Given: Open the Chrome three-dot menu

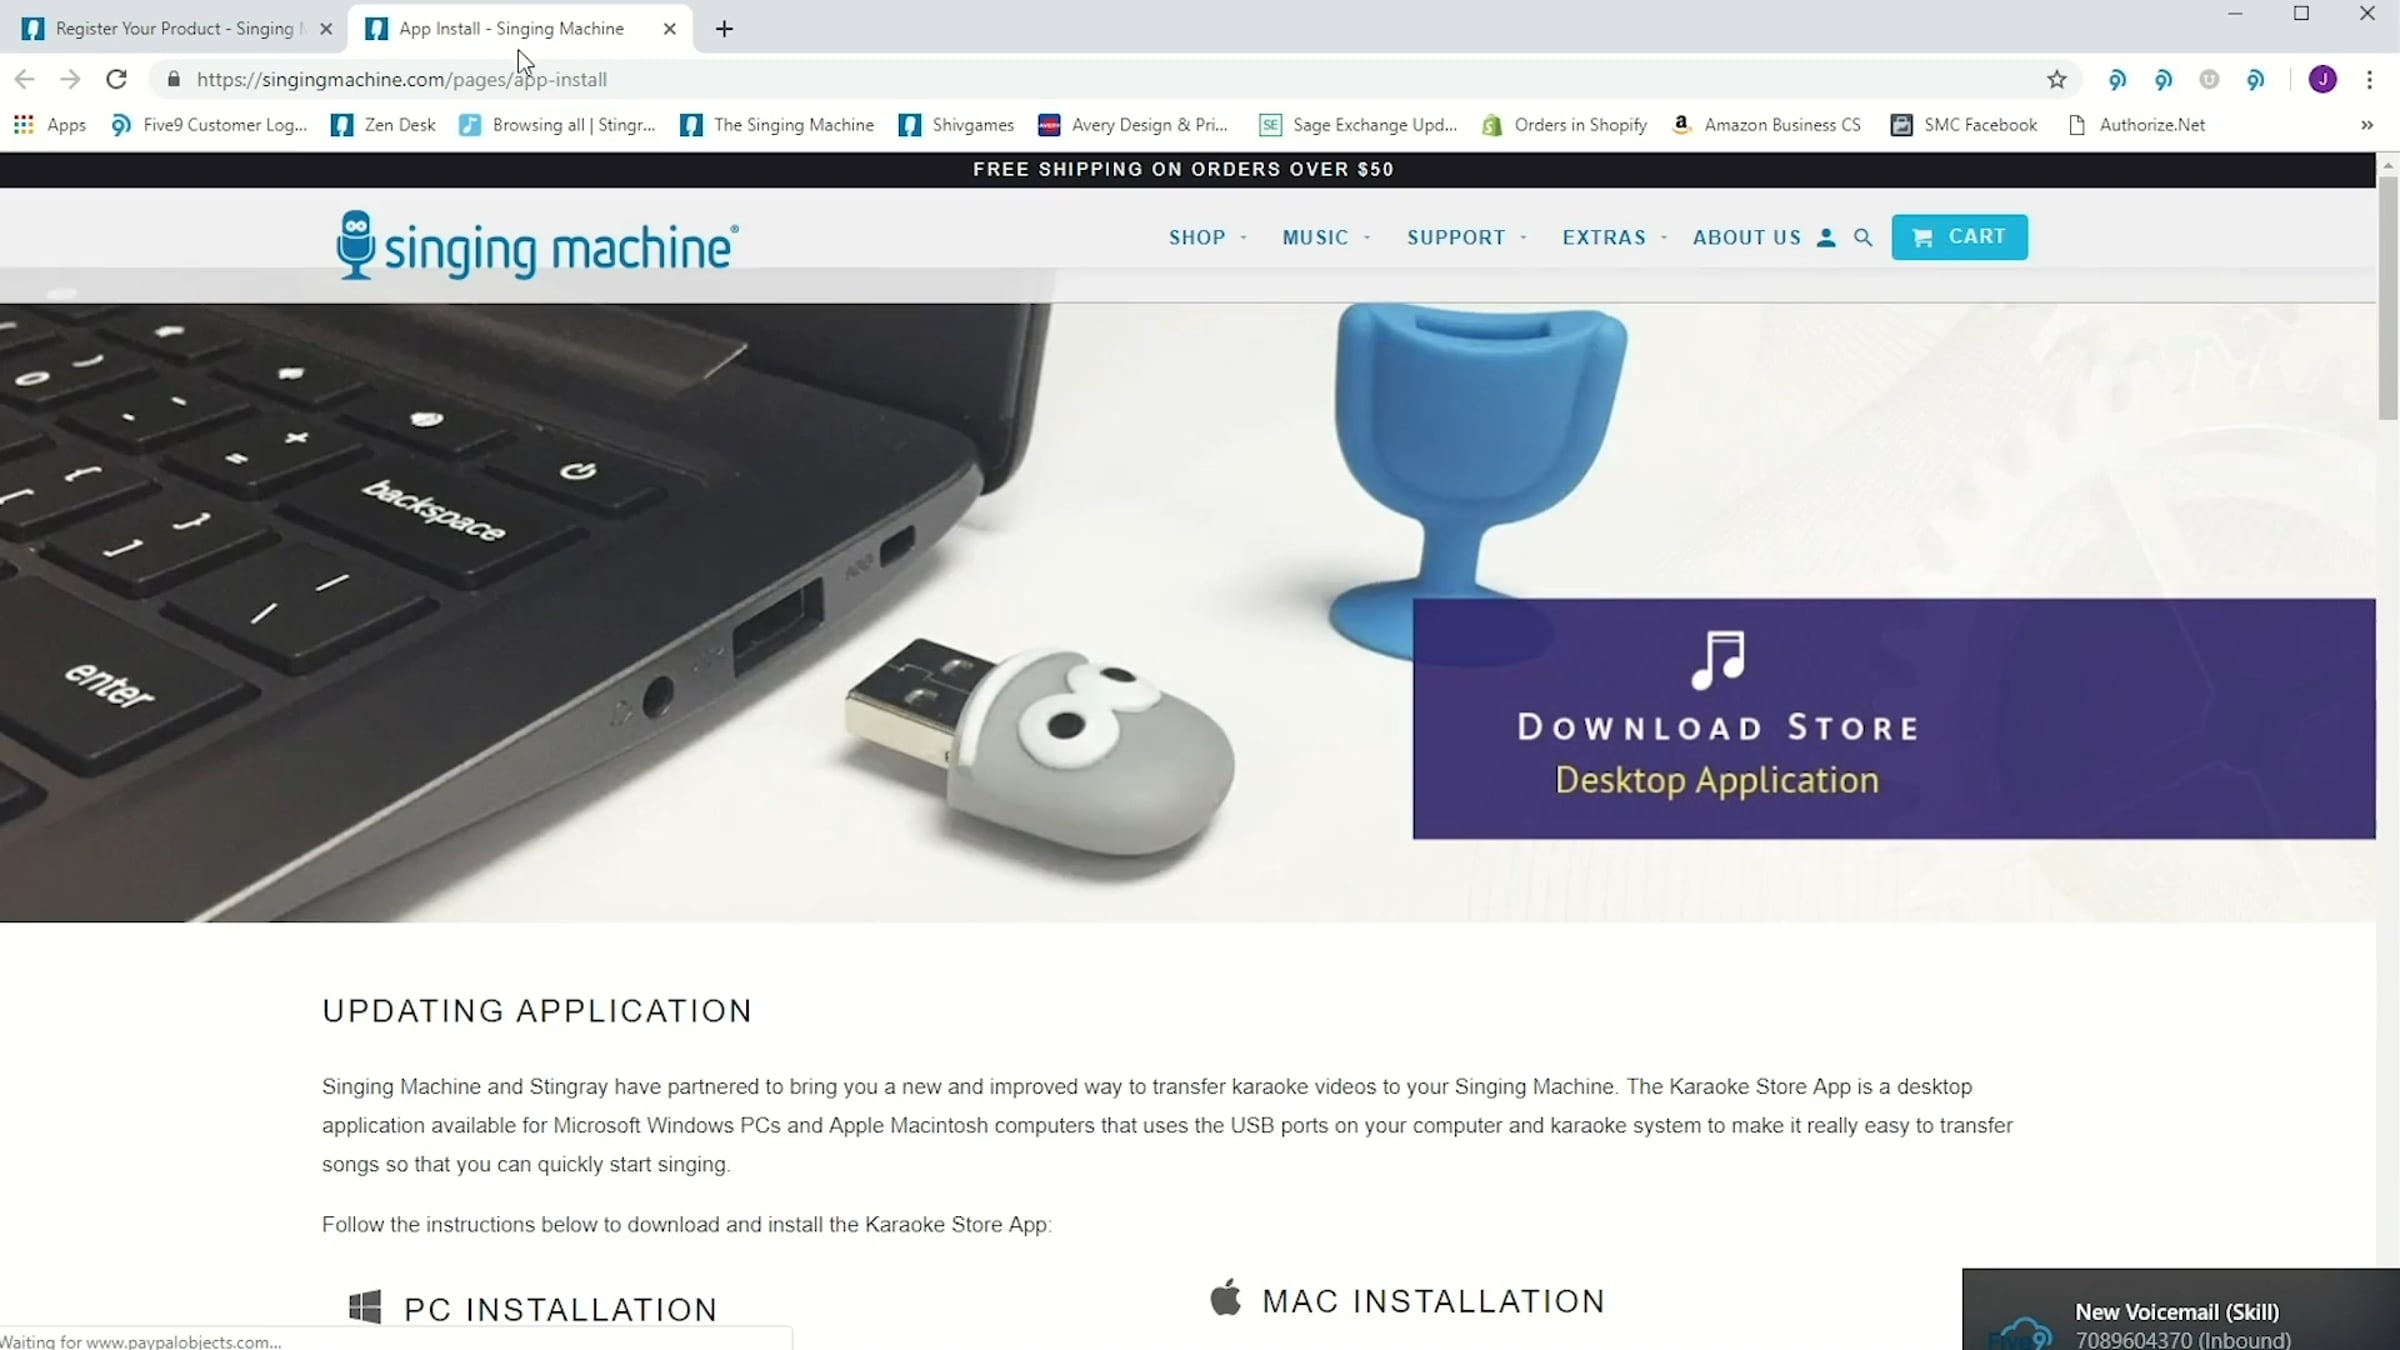Looking at the screenshot, I should tap(2369, 80).
